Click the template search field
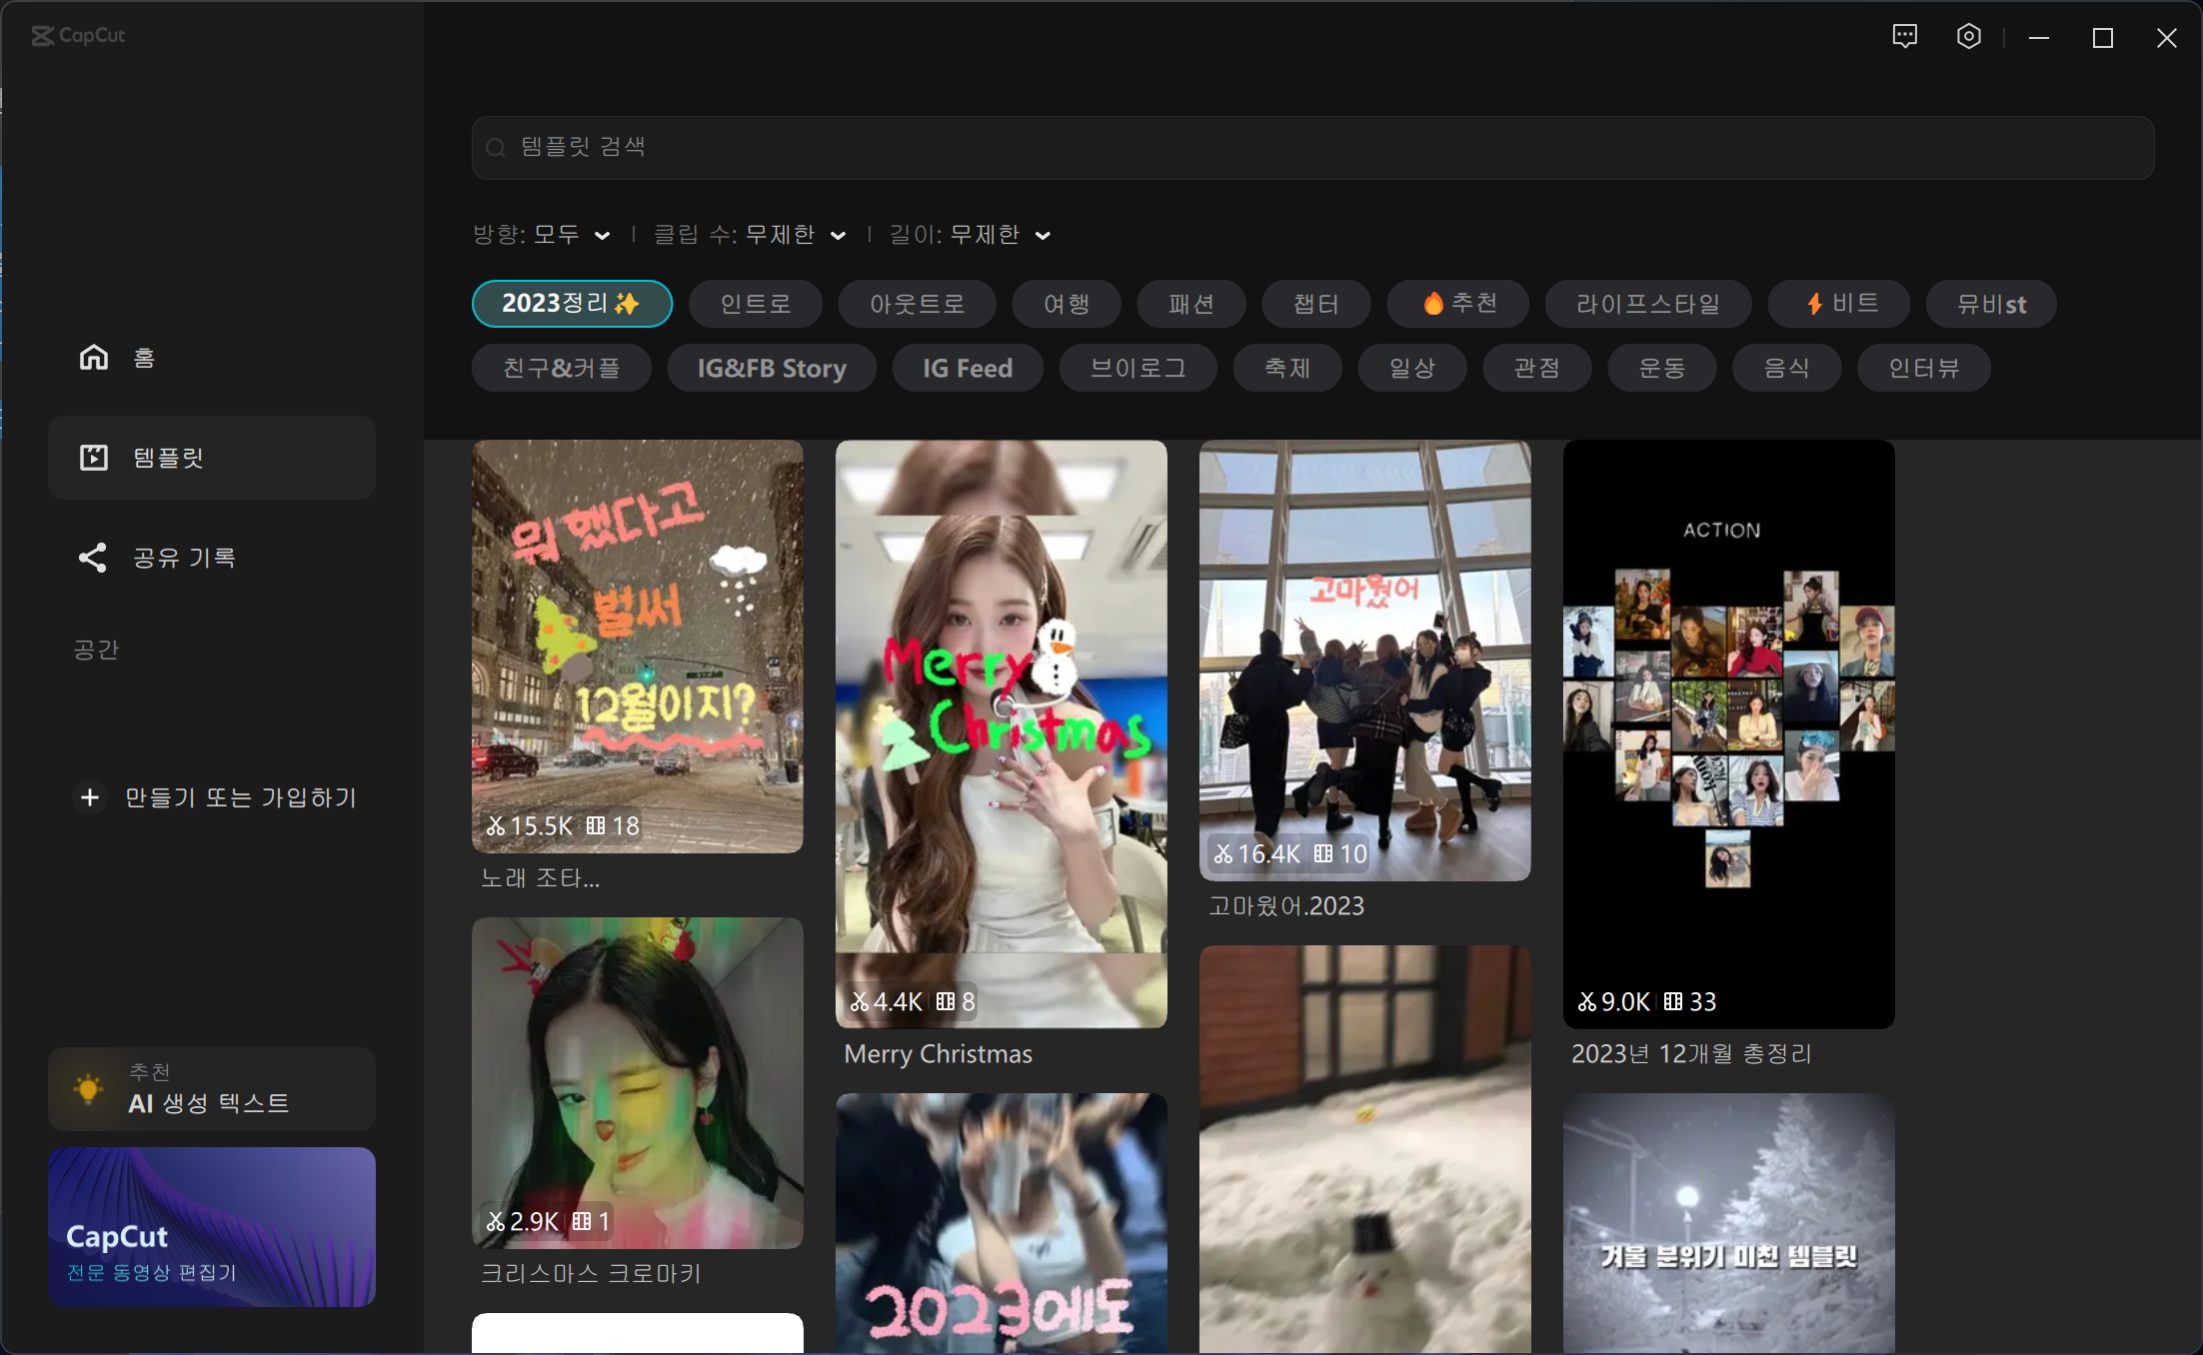Image resolution: width=2203 pixels, height=1355 pixels. click(x=1312, y=147)
